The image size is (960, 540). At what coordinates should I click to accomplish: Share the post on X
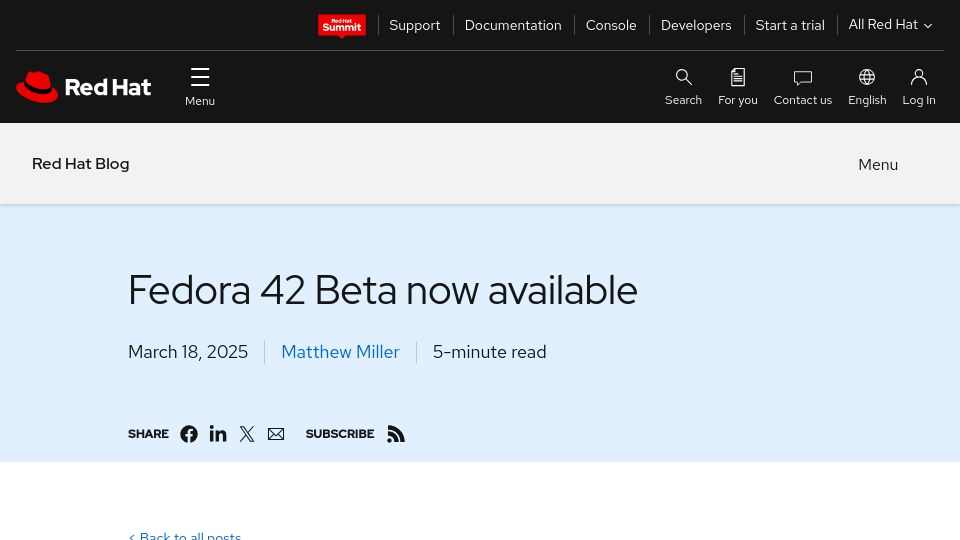click(x=247, y=434)
